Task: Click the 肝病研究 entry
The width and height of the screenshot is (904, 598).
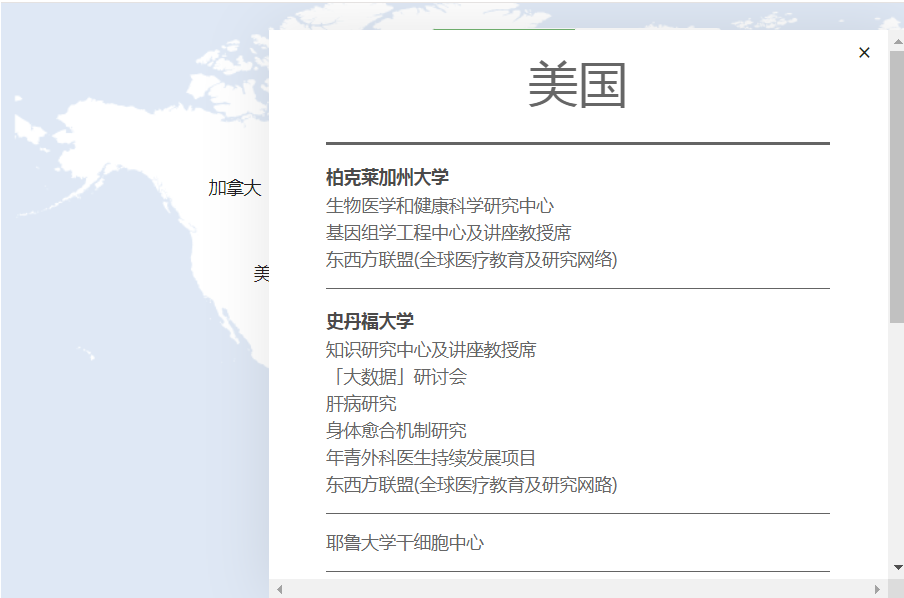Action: [x=360, y=403]
